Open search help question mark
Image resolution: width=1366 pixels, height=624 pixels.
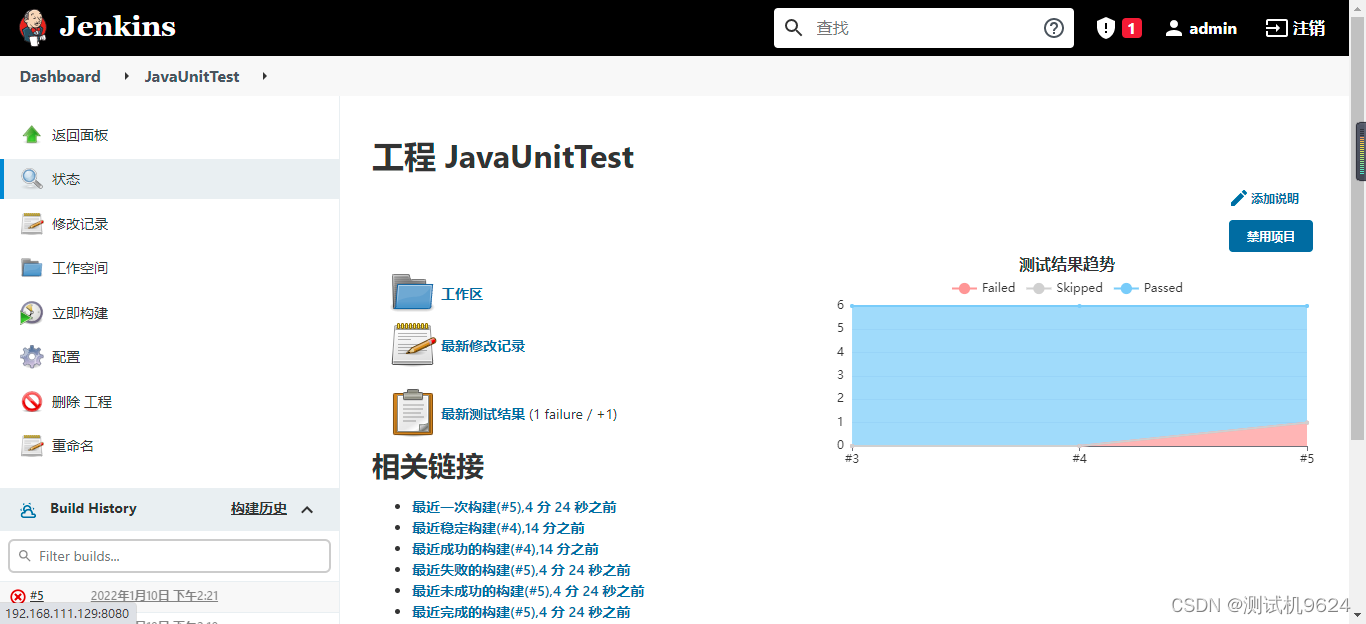coord(1054,28)
